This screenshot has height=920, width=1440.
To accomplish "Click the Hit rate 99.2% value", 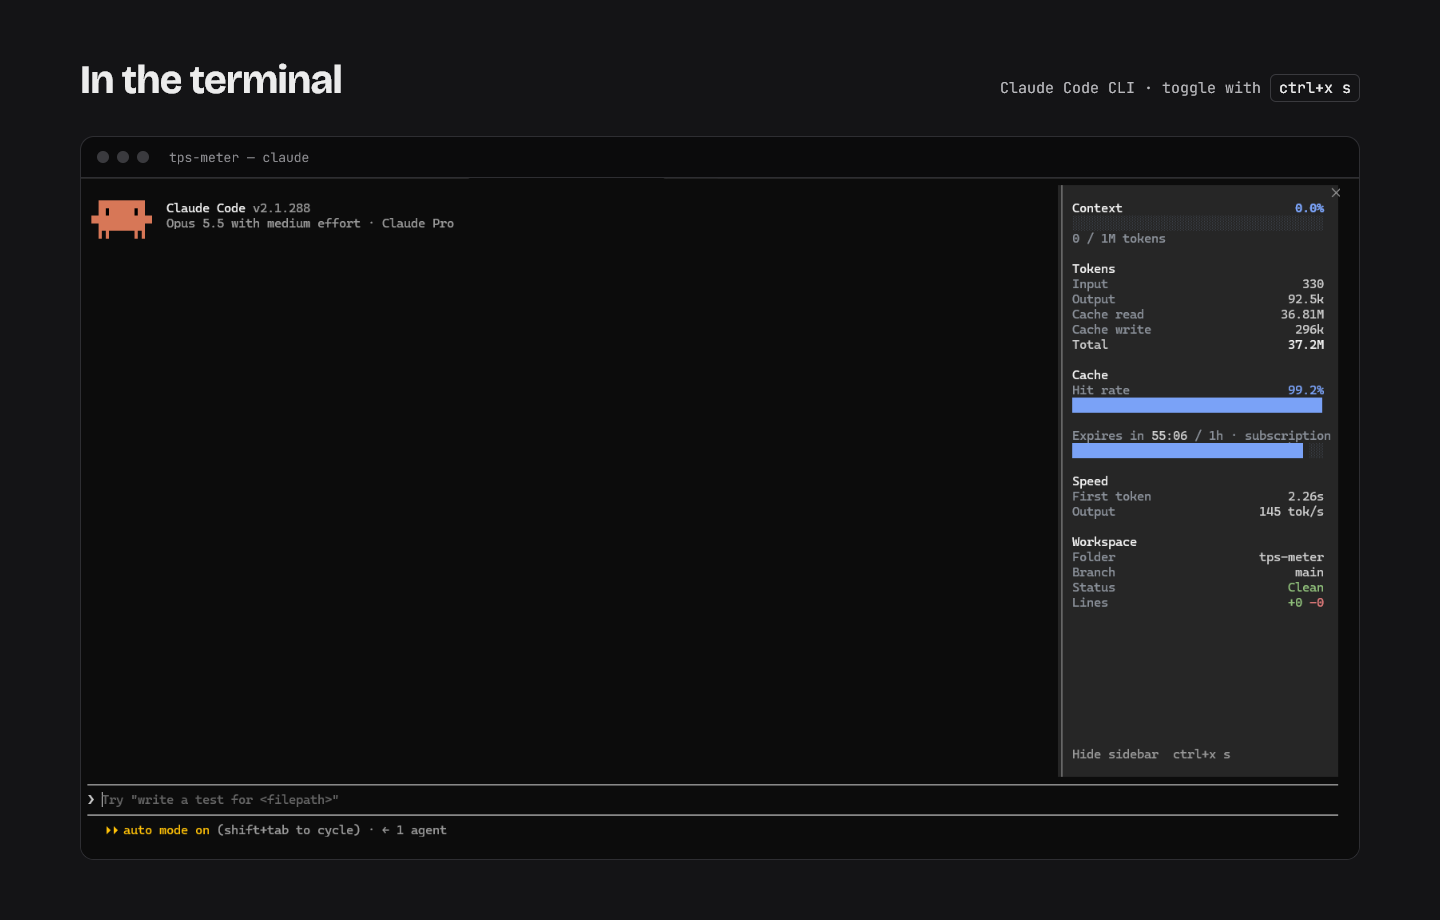I will click(x=1306, y=390).
